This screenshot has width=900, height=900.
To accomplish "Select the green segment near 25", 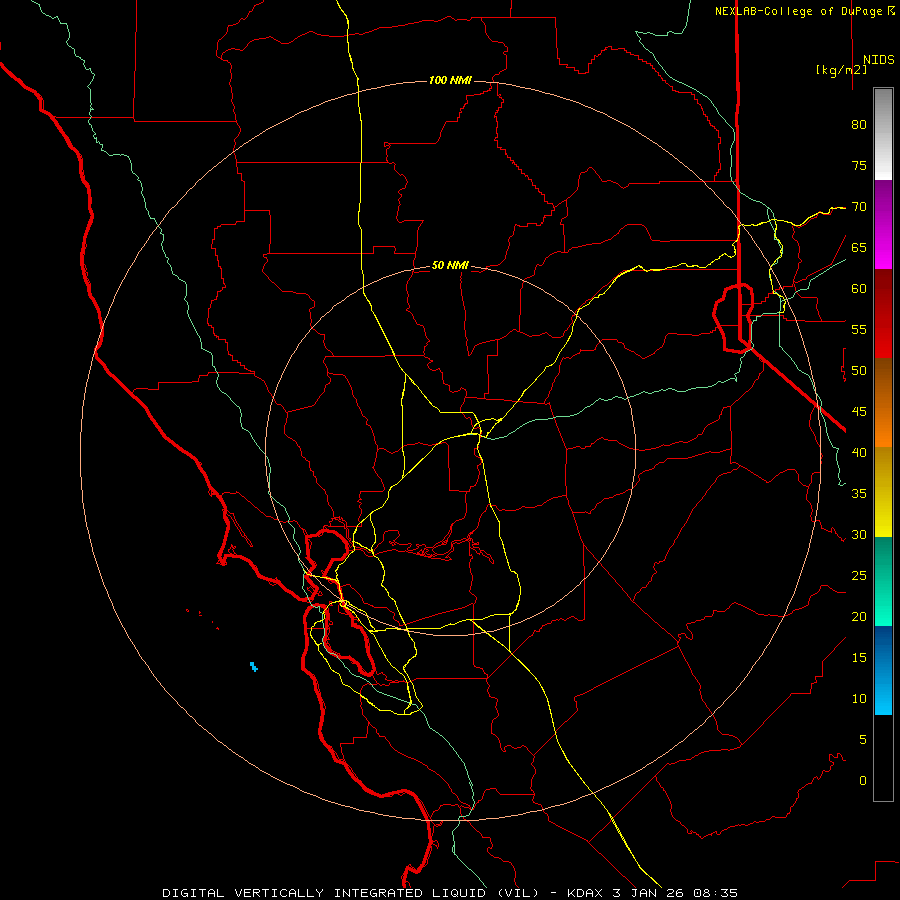I will (x=883, y=581).
